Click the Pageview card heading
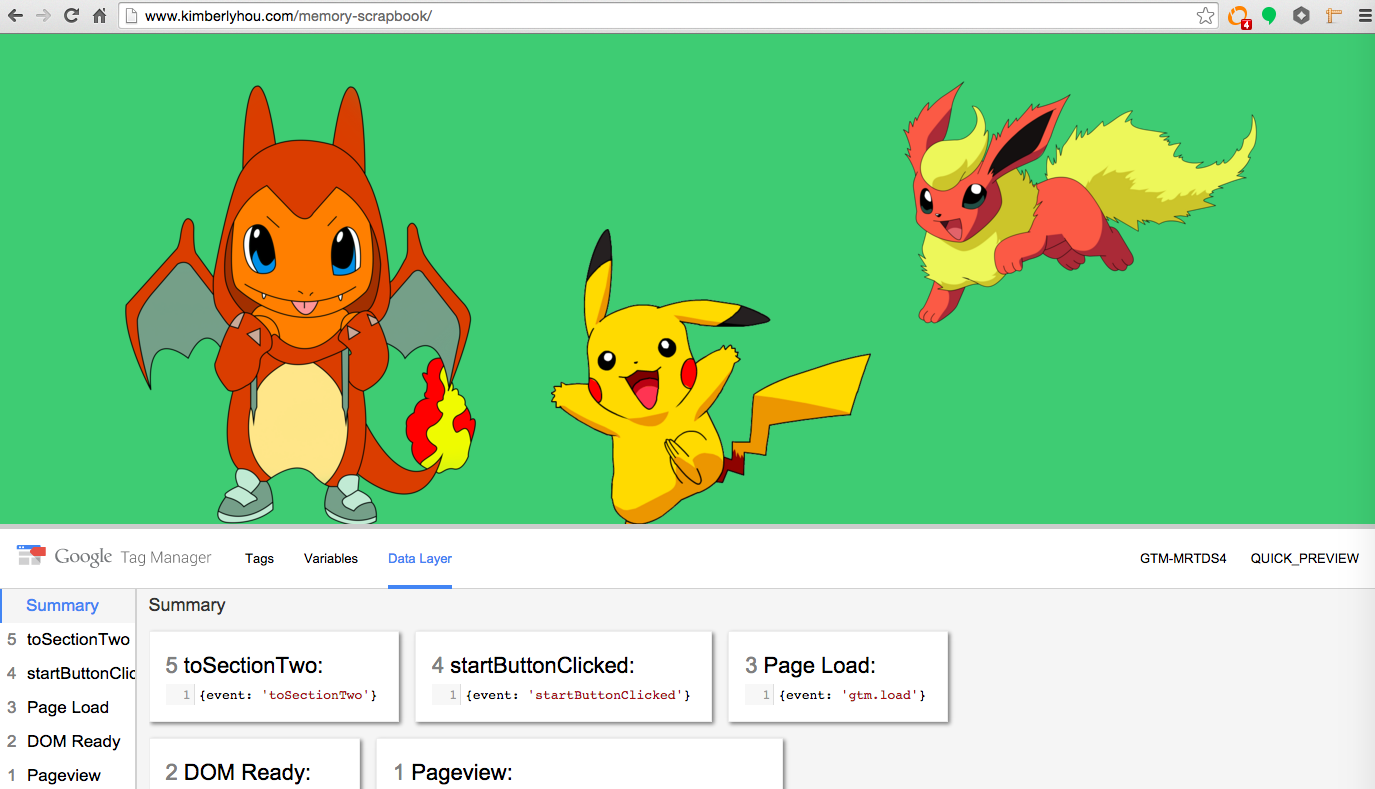1375x789 pixels. [x=453, y=772]
